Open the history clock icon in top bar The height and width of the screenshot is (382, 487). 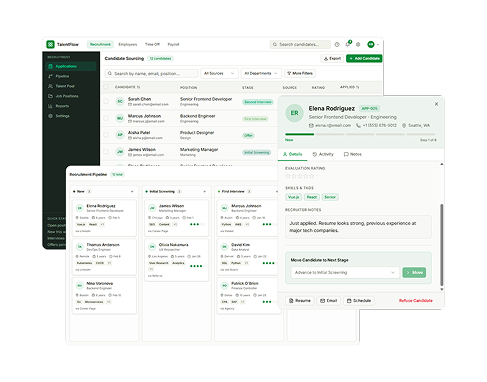[x=337, y=44]
